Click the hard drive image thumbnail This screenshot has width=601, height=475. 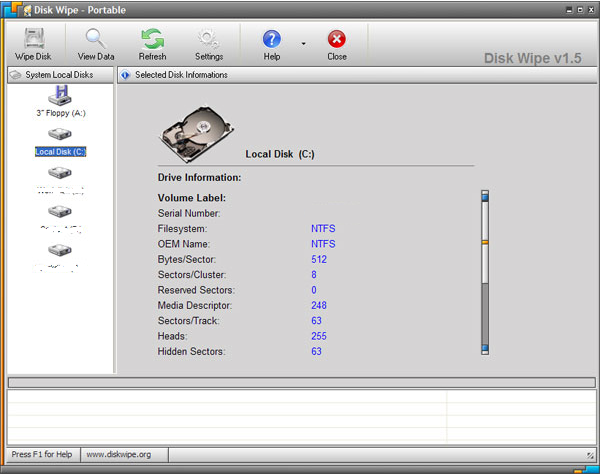(x=196, y=134)
